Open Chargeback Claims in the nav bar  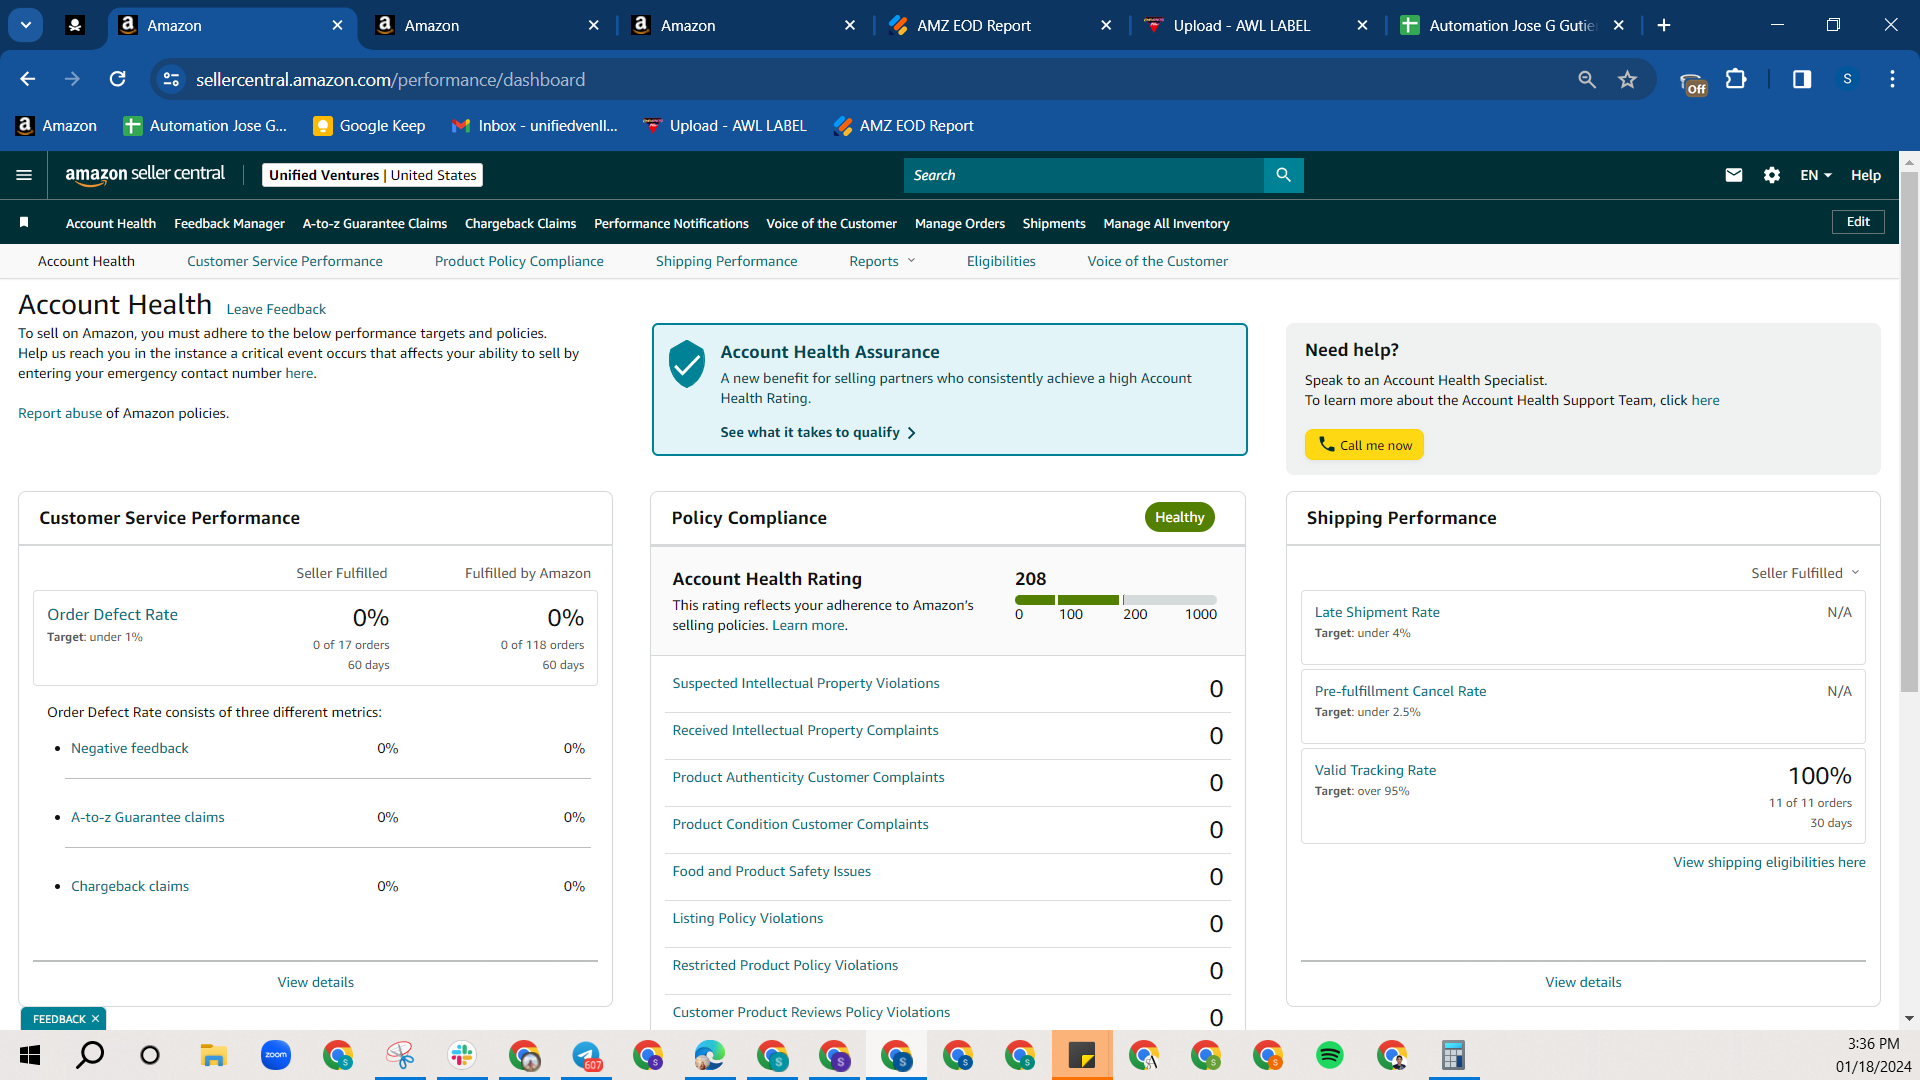[x=520, y=223]
